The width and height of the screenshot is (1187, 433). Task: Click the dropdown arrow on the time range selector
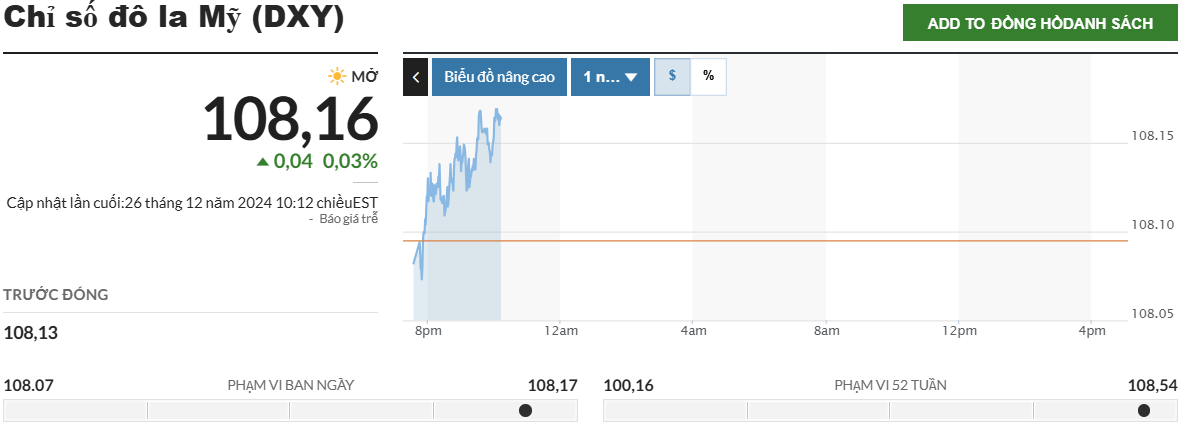(x=631, y=77)
